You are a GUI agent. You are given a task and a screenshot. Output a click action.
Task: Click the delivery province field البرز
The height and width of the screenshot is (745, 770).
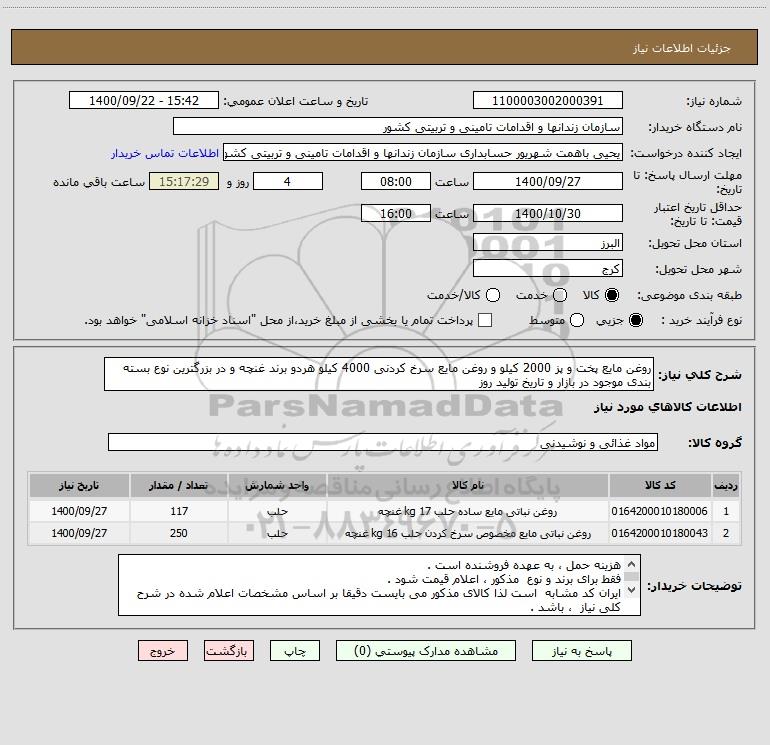(x=548, y=242)
